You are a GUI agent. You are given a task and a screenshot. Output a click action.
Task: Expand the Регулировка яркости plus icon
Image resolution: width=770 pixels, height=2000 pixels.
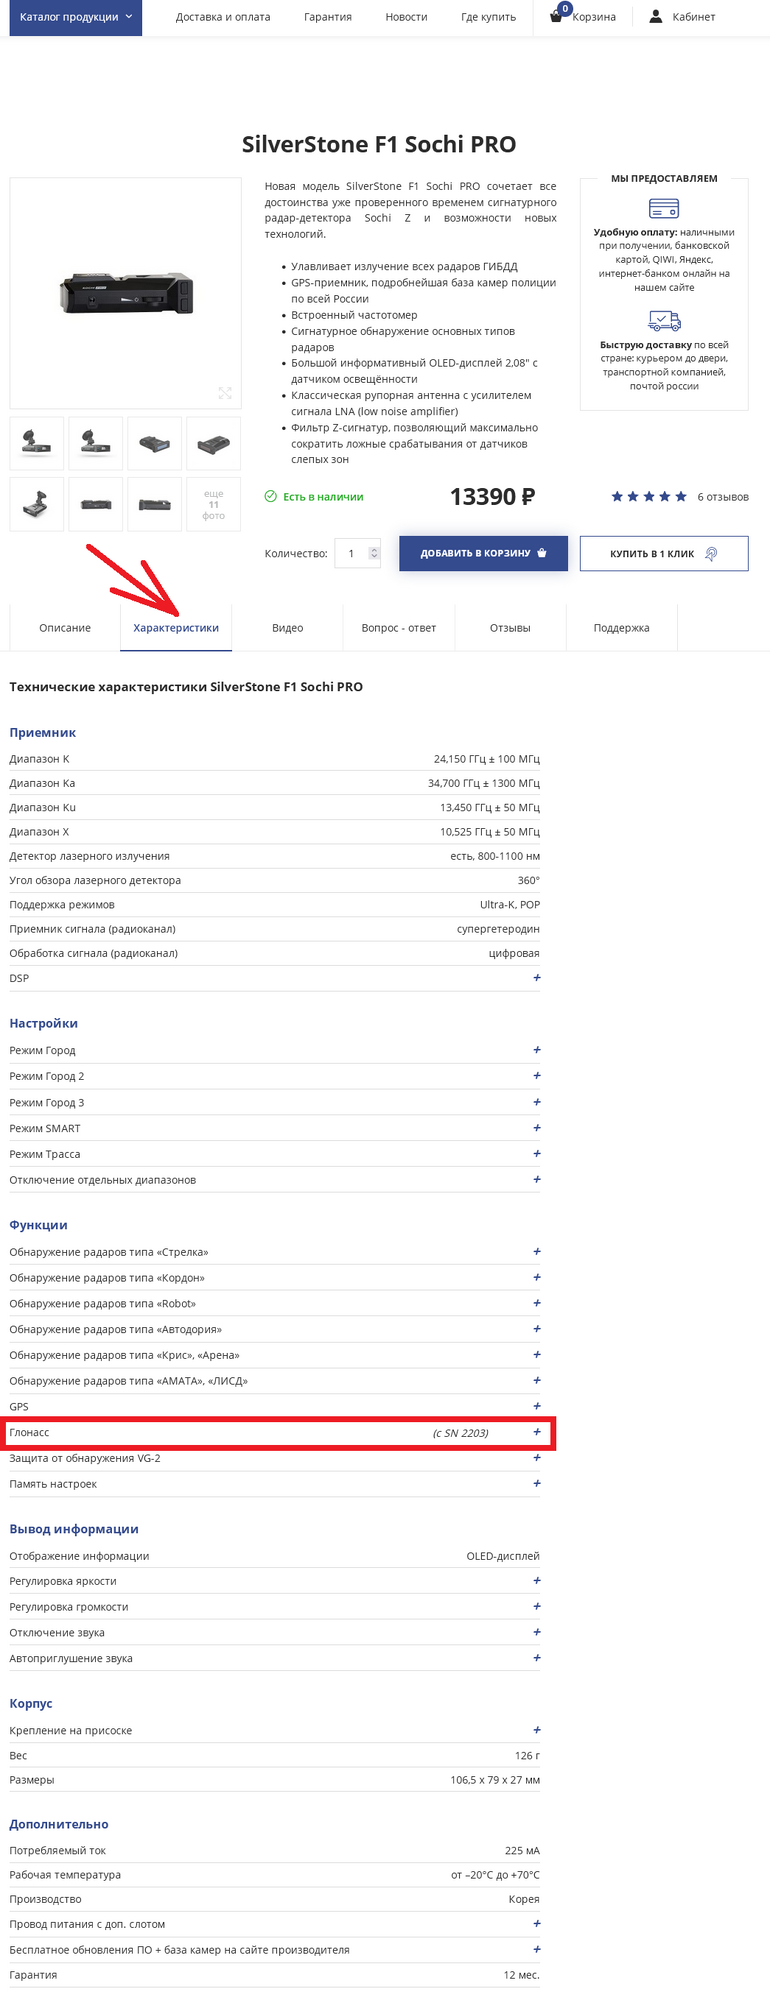pyautogui.click(x=537, y=1581)
